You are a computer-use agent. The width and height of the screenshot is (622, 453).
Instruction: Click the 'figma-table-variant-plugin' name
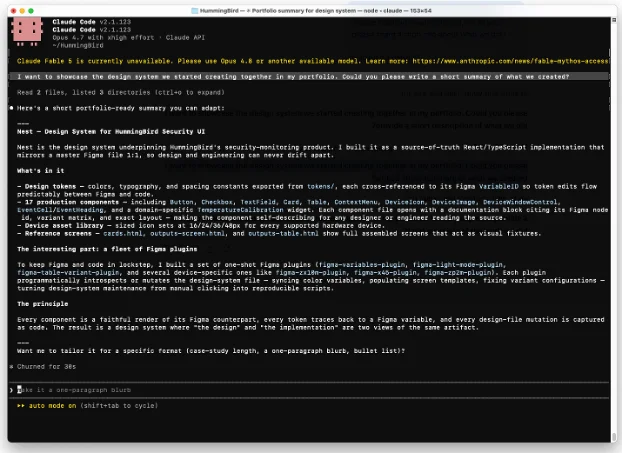[x=68, y=273]
